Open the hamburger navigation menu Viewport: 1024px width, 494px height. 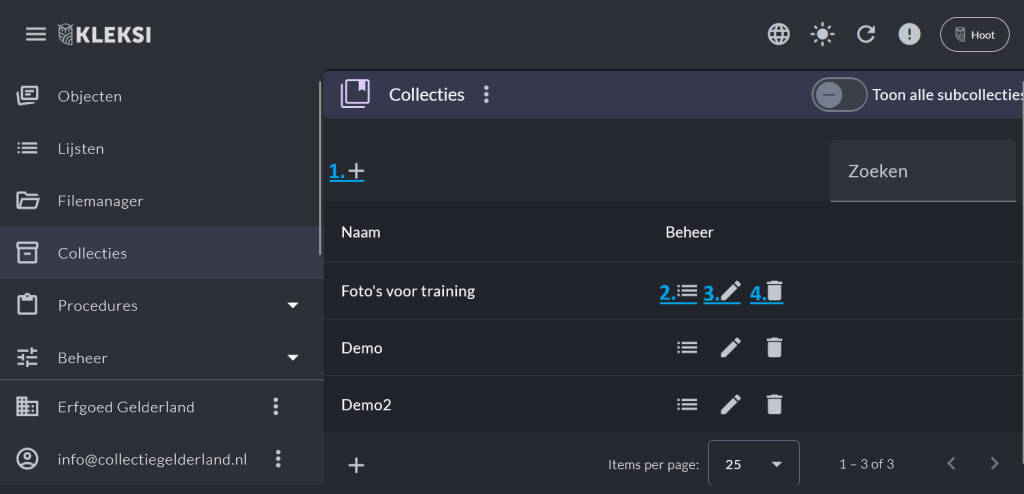[36, 34]
